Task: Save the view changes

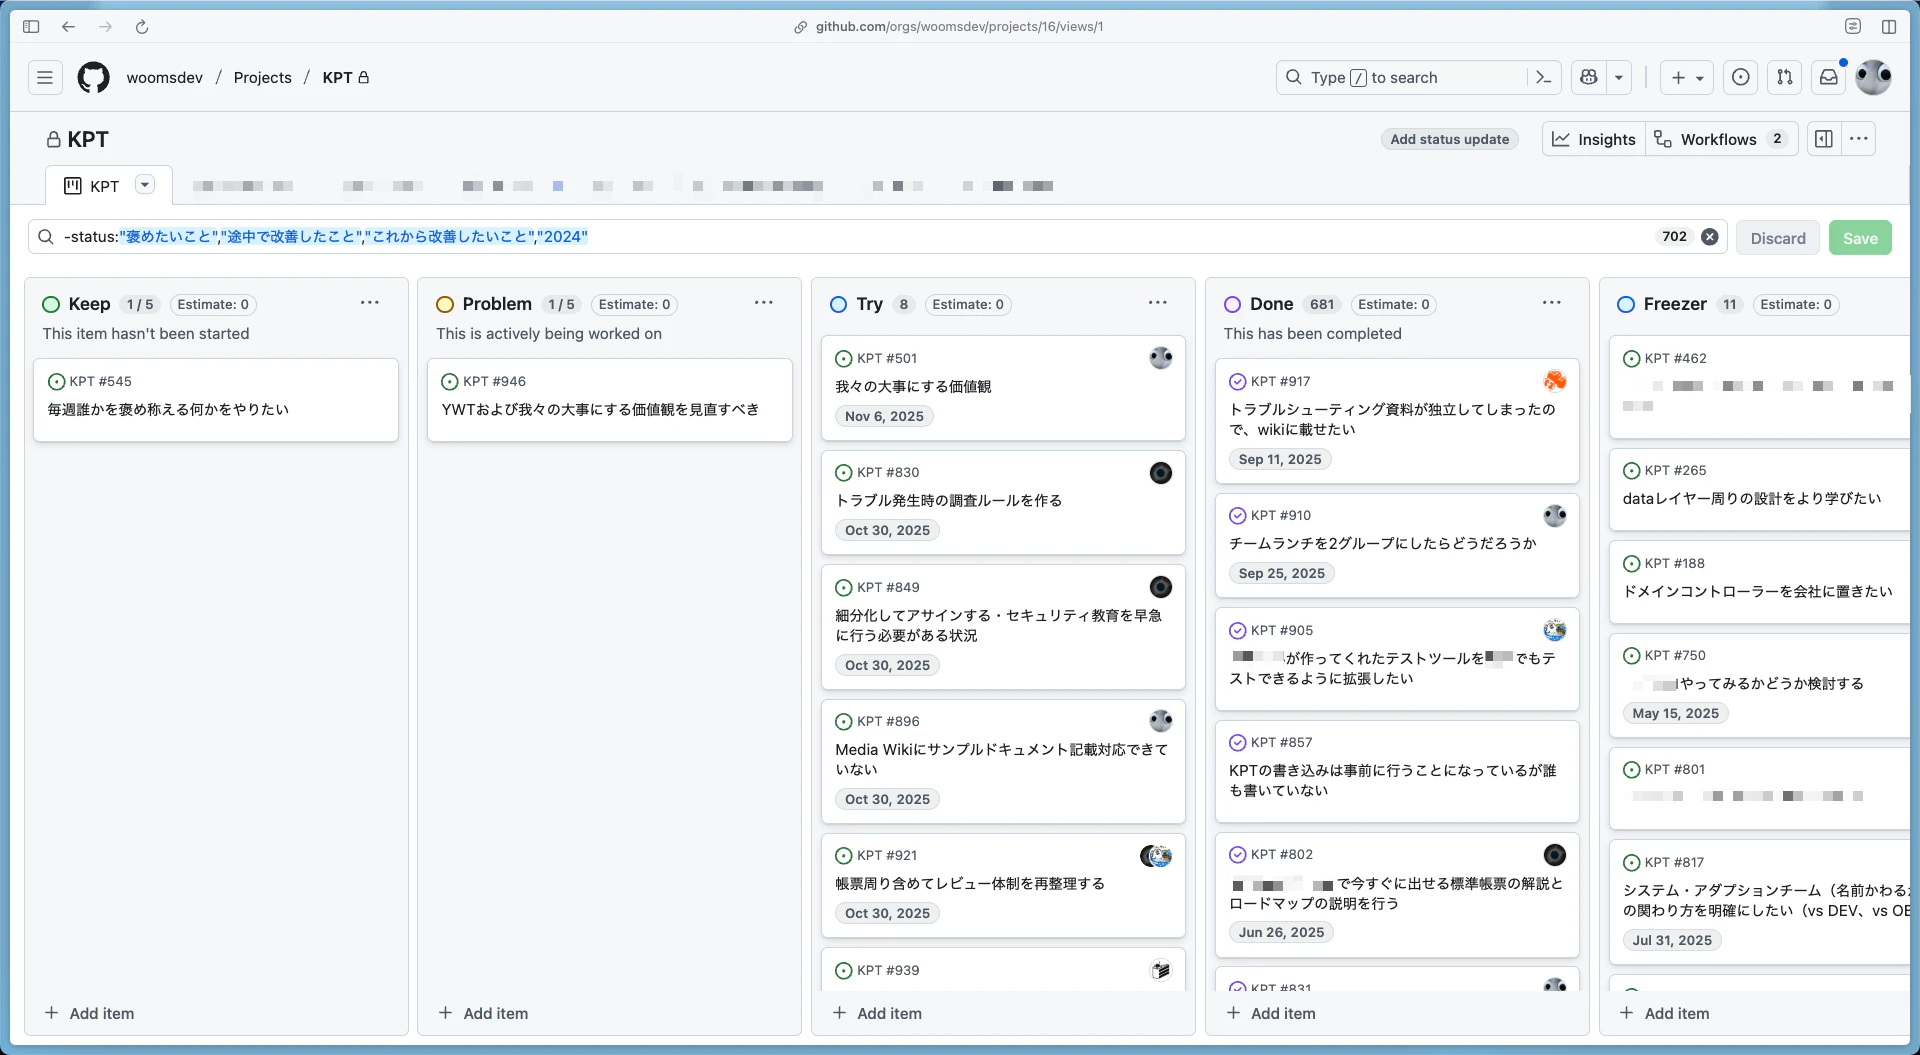Action: [1860, 238]
